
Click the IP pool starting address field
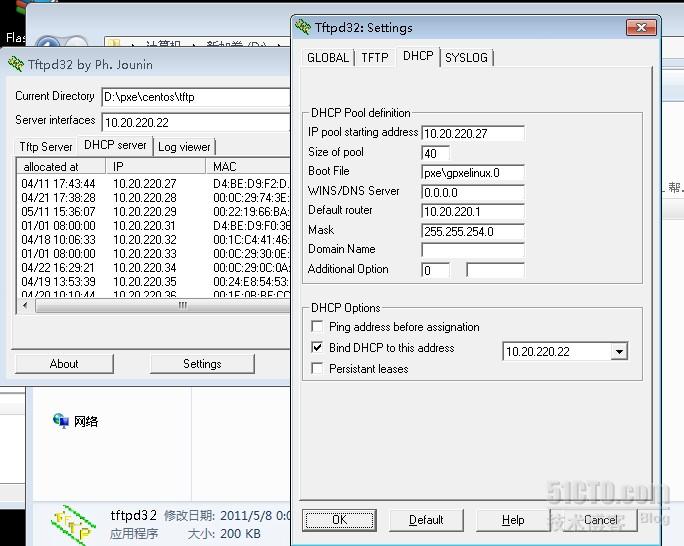click(x=473, y=133)
